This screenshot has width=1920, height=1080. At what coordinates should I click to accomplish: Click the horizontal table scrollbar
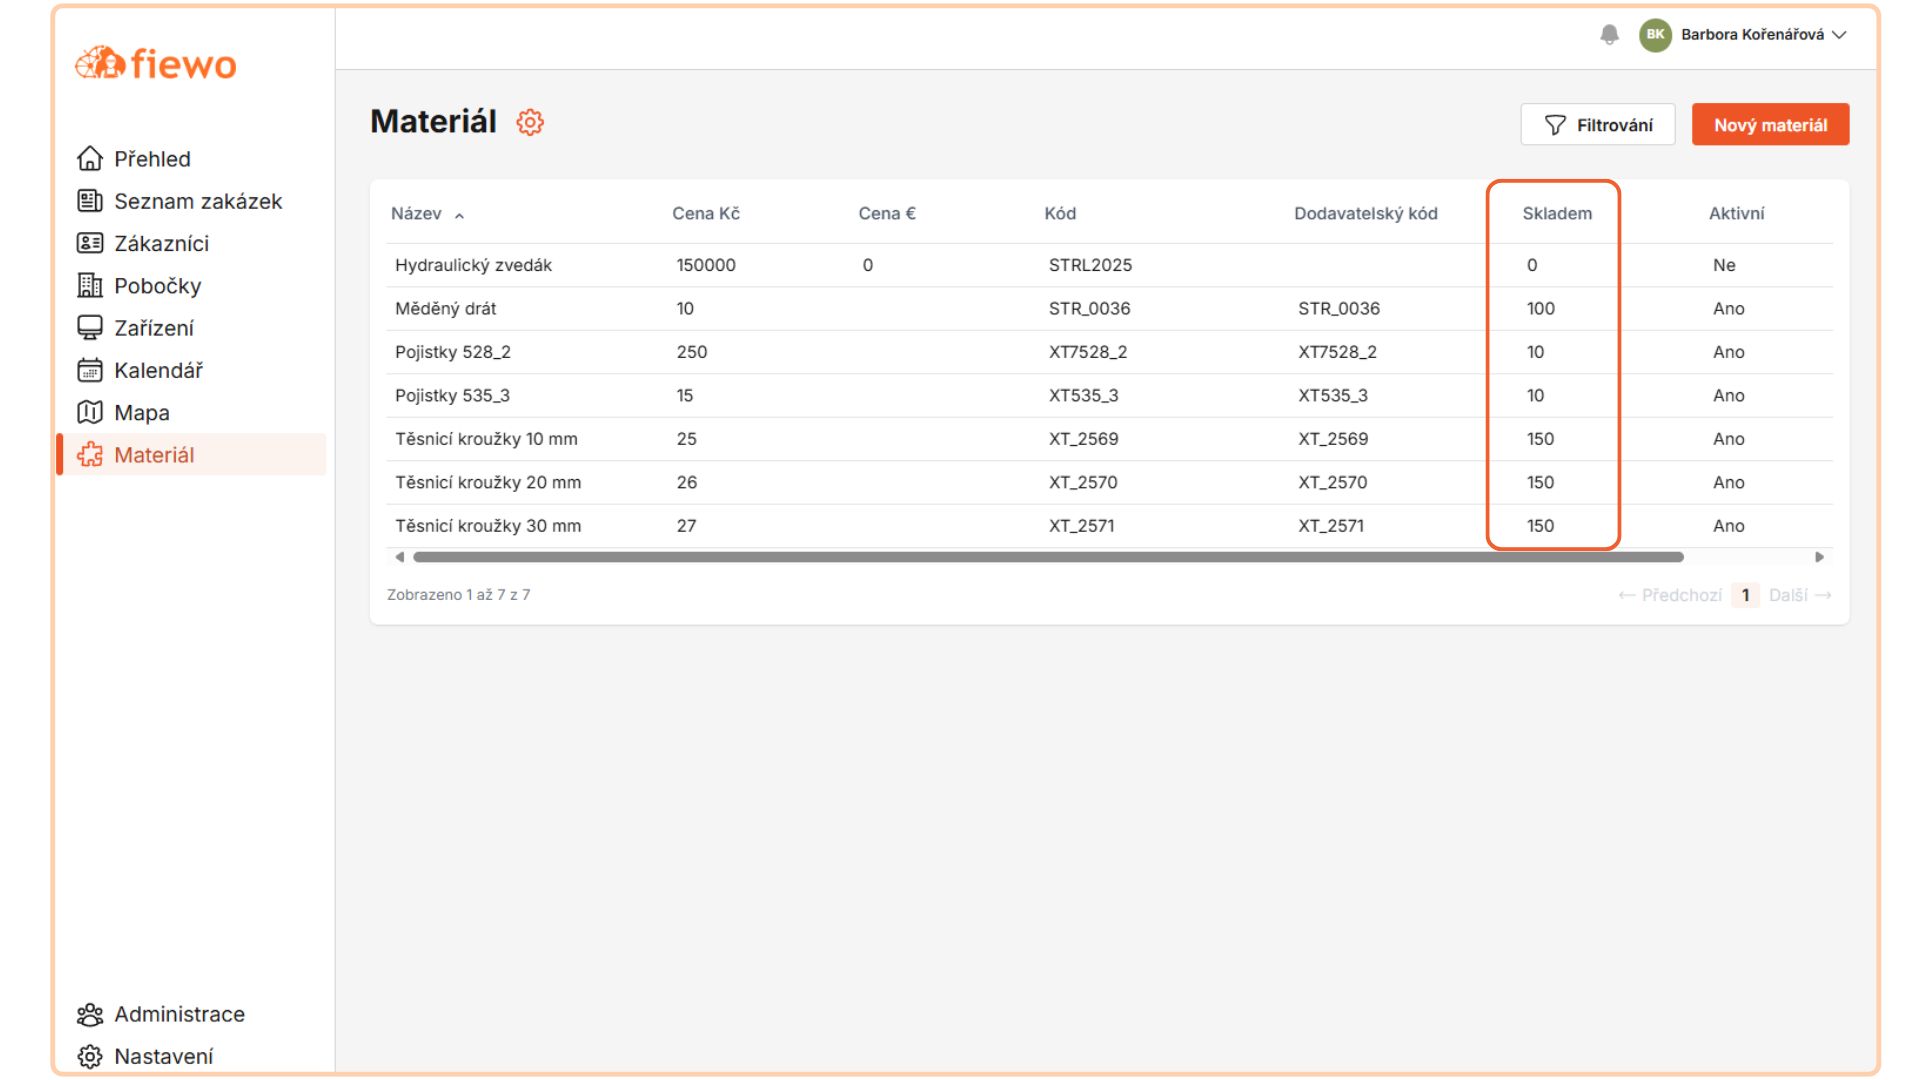(1047, 557)
